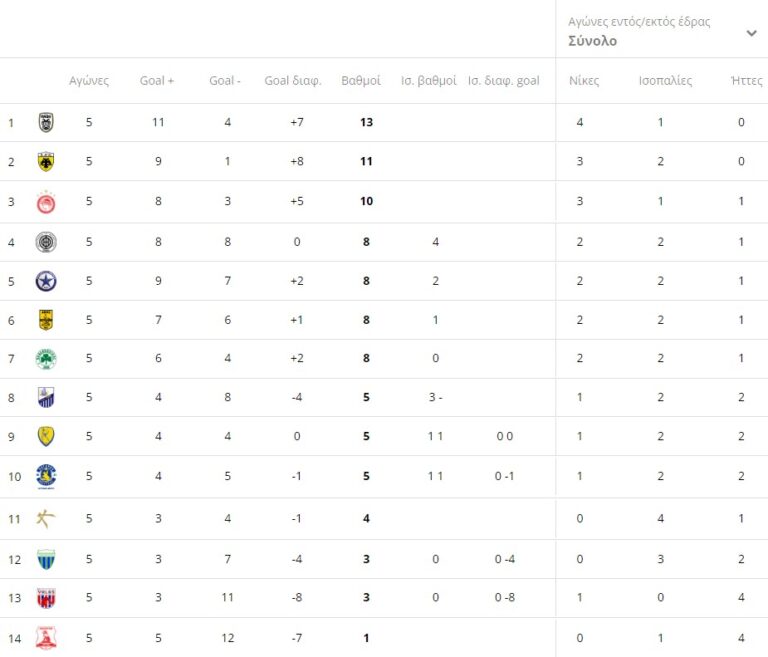Viewport: 768px width, 657px height.
Task: Click the PAOK logo in first place
Action: [x=46, y=123]
